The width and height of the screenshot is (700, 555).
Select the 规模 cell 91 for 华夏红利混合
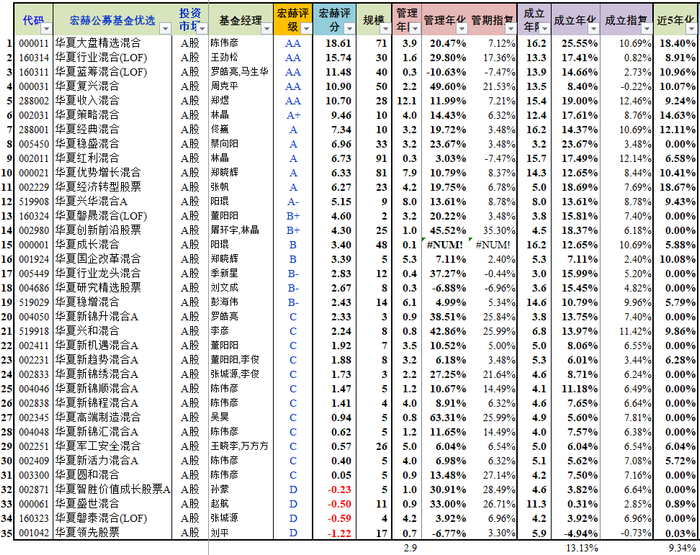click(x=375, y=159)
